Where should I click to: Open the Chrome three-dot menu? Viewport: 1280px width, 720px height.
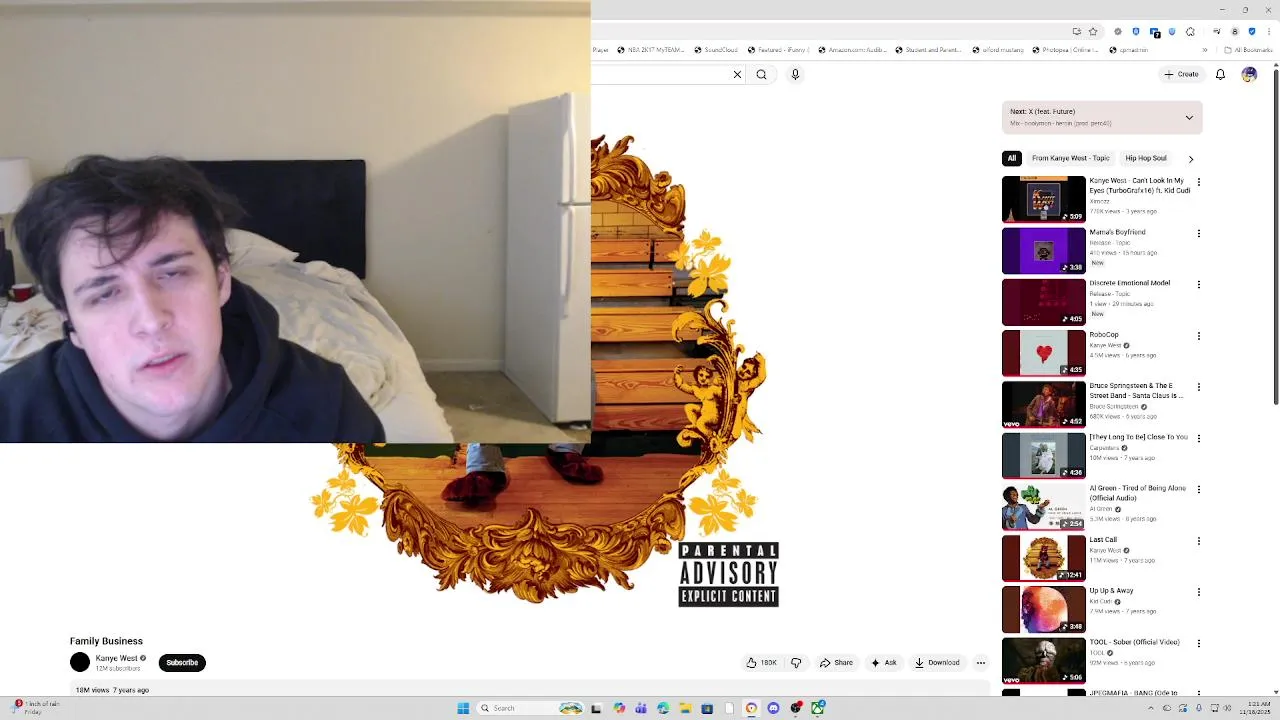(x=1269, y=31)
